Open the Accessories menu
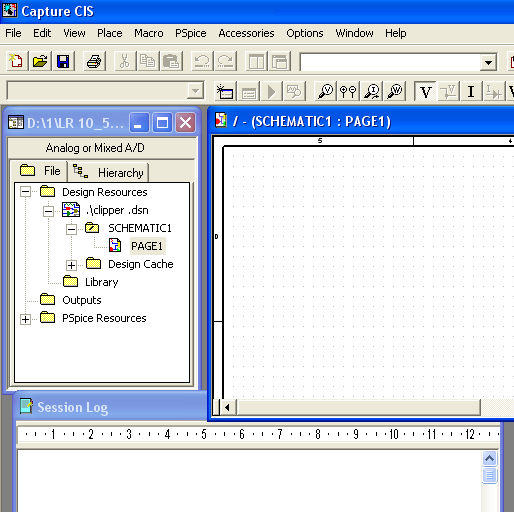Screen dimensions: 514x512 246,33
